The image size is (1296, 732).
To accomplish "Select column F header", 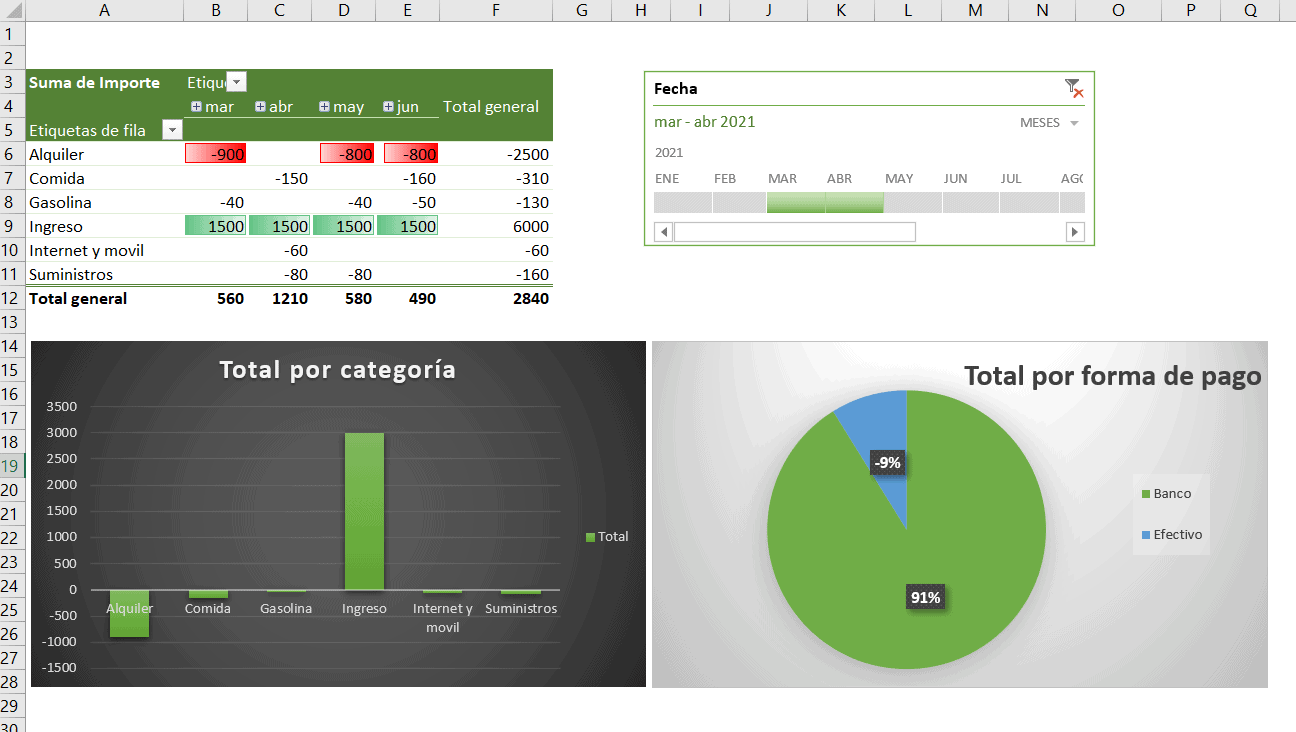I will tap(496, 10).
